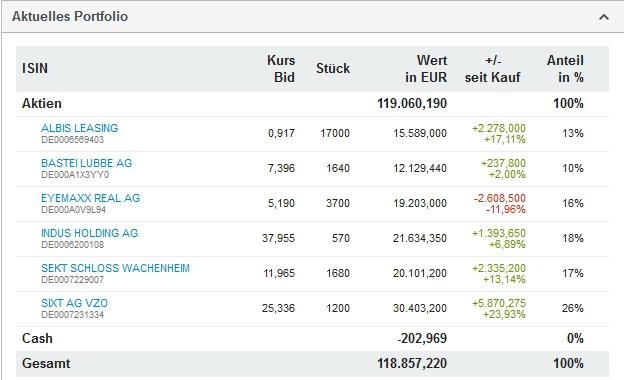The height and width of the screenshot is (380, 624).
Task: Click the Gesamt value 118.857,220
Action: tap(412, 363)
